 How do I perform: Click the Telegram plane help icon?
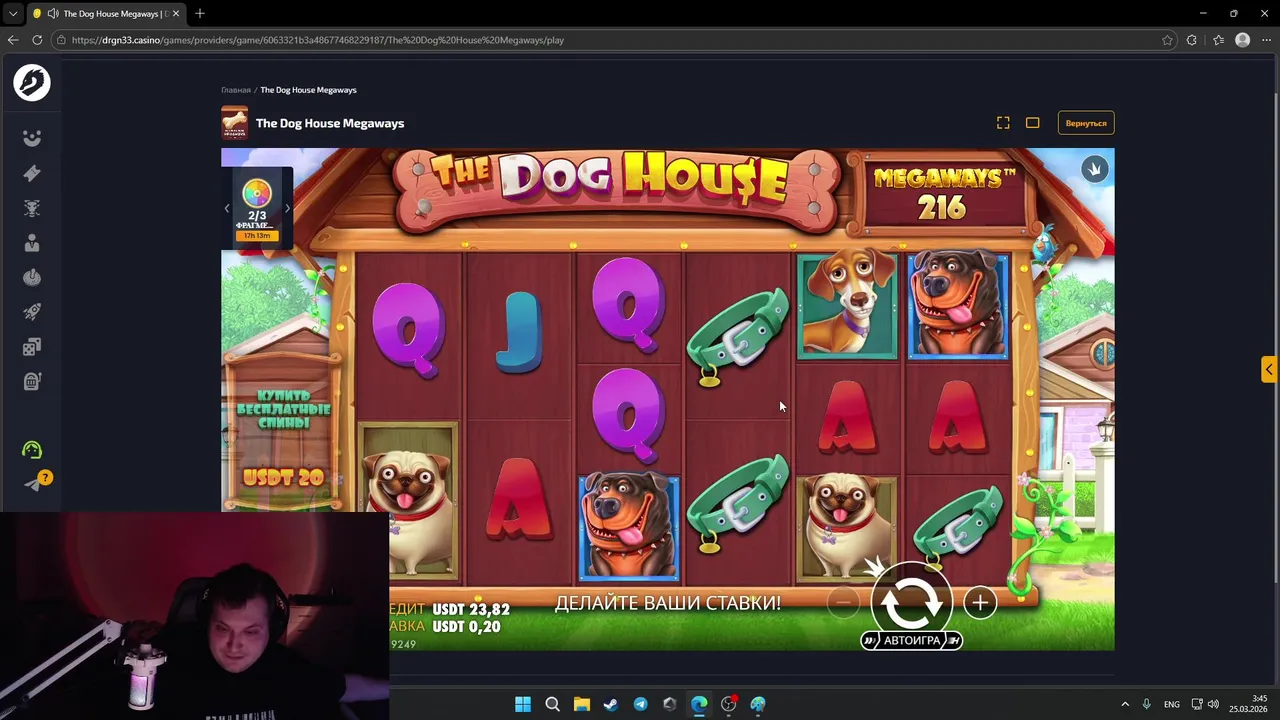32,485
